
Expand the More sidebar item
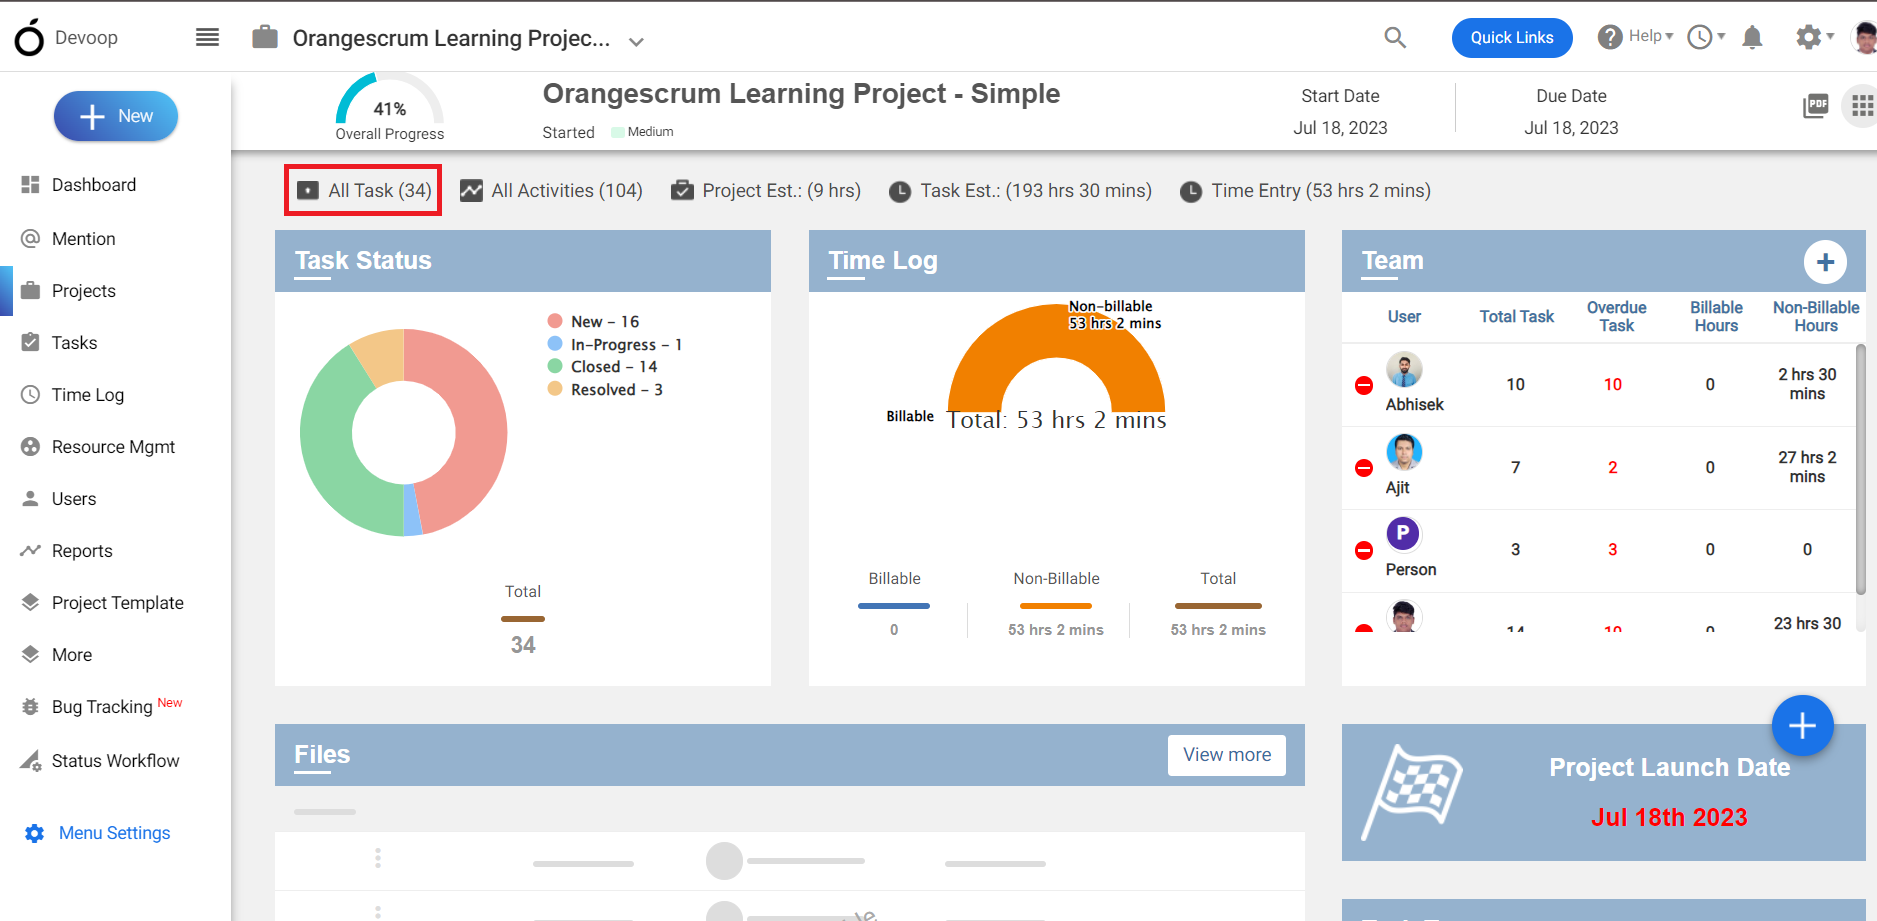(72, 655)
